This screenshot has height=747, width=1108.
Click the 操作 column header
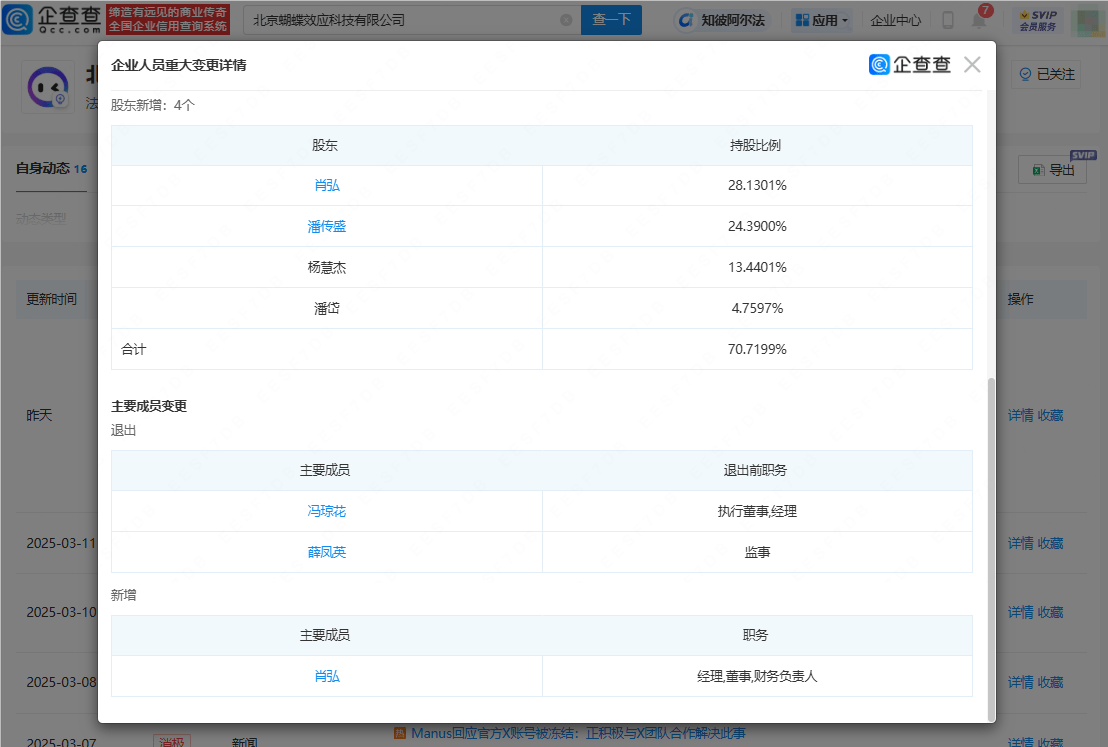point(1020,299)
